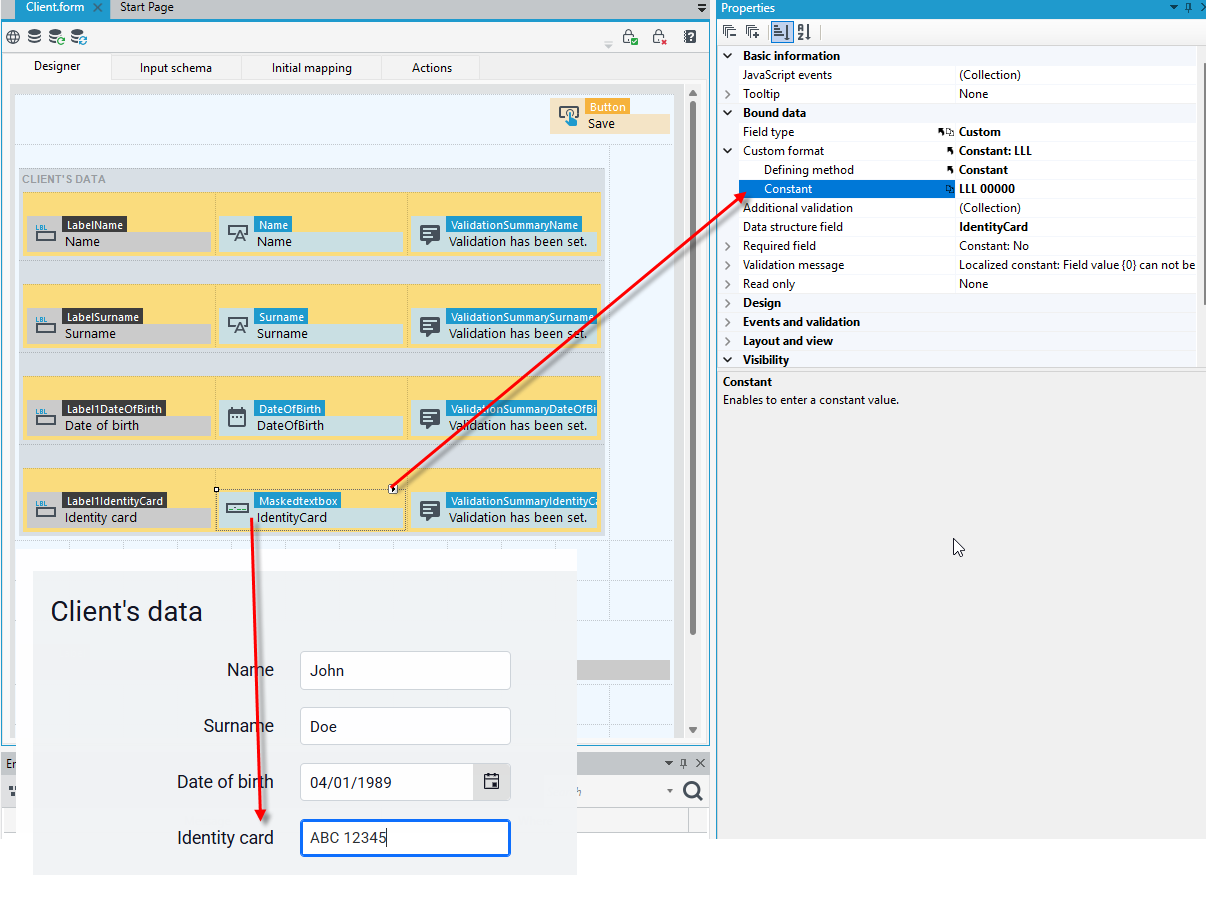This screenshot has height=904, width=1206.
Task: Click the plain database stack icon
Action: pyautogui.click(x=35, y=37)
